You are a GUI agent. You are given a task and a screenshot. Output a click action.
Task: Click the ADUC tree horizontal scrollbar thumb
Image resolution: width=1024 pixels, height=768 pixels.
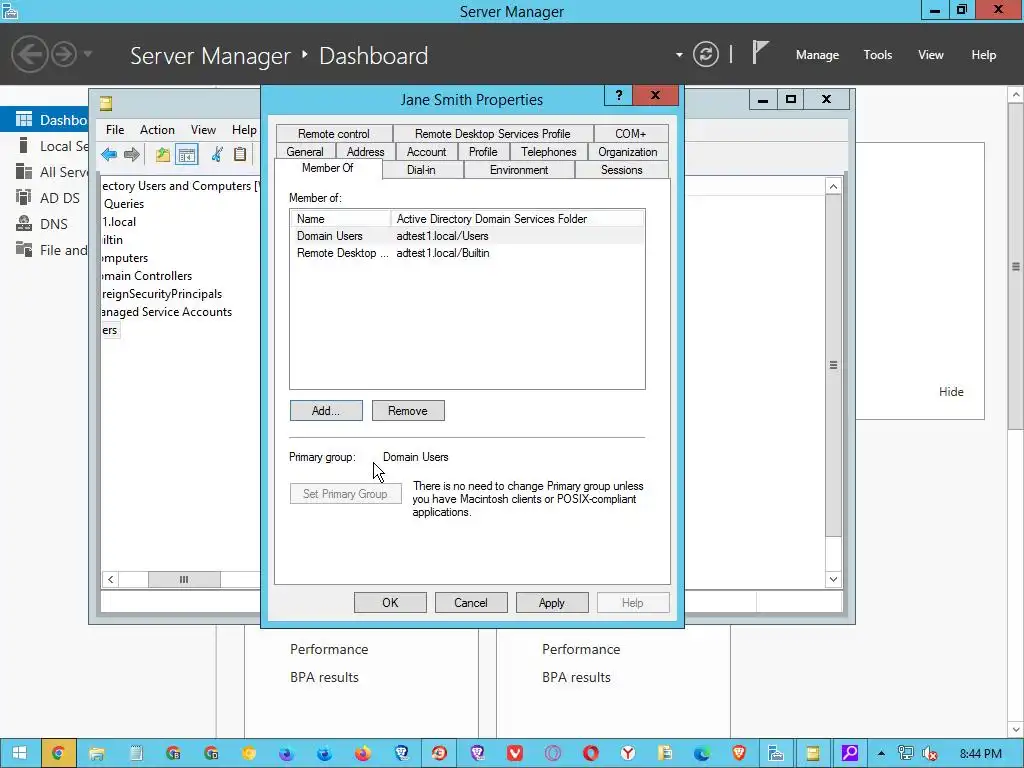point(184,579)
